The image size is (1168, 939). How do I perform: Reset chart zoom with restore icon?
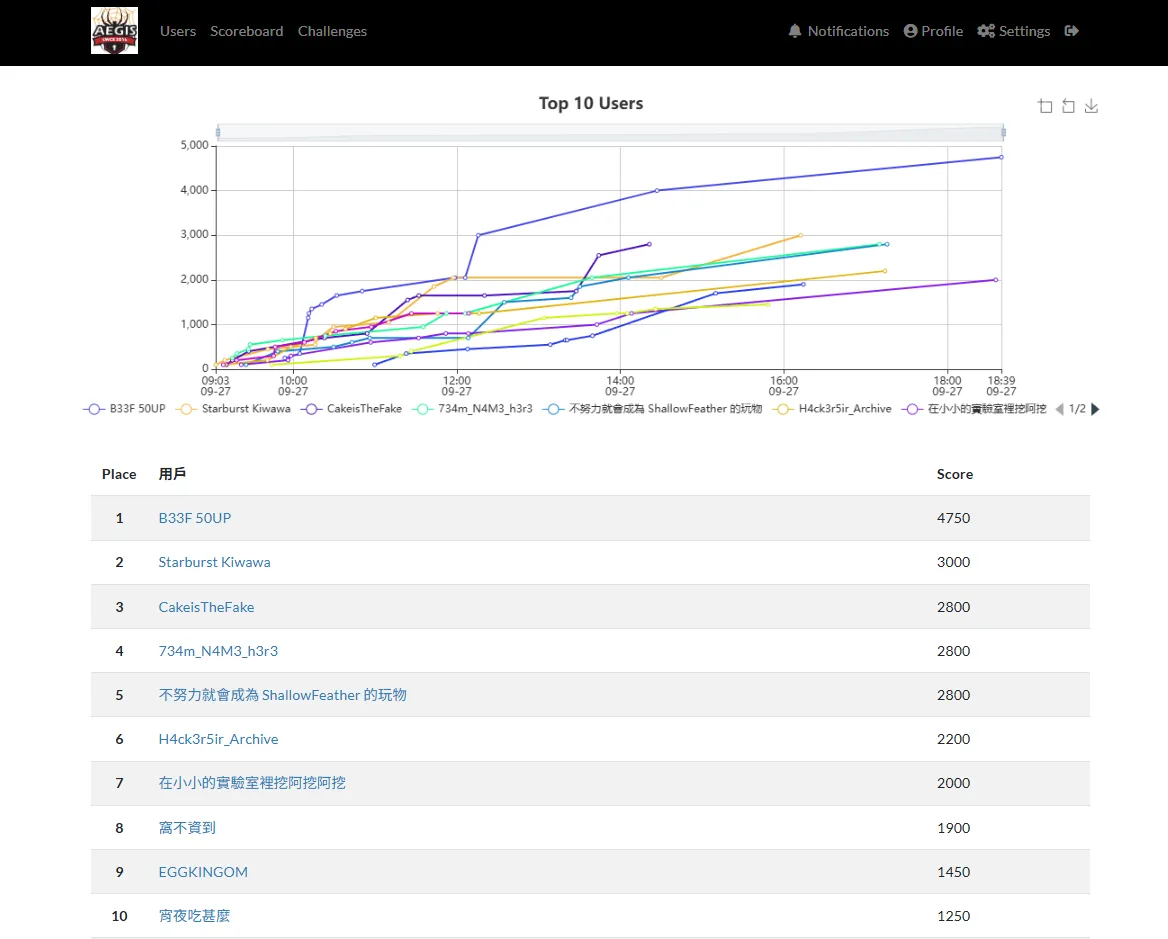[x=1068, y=106]
